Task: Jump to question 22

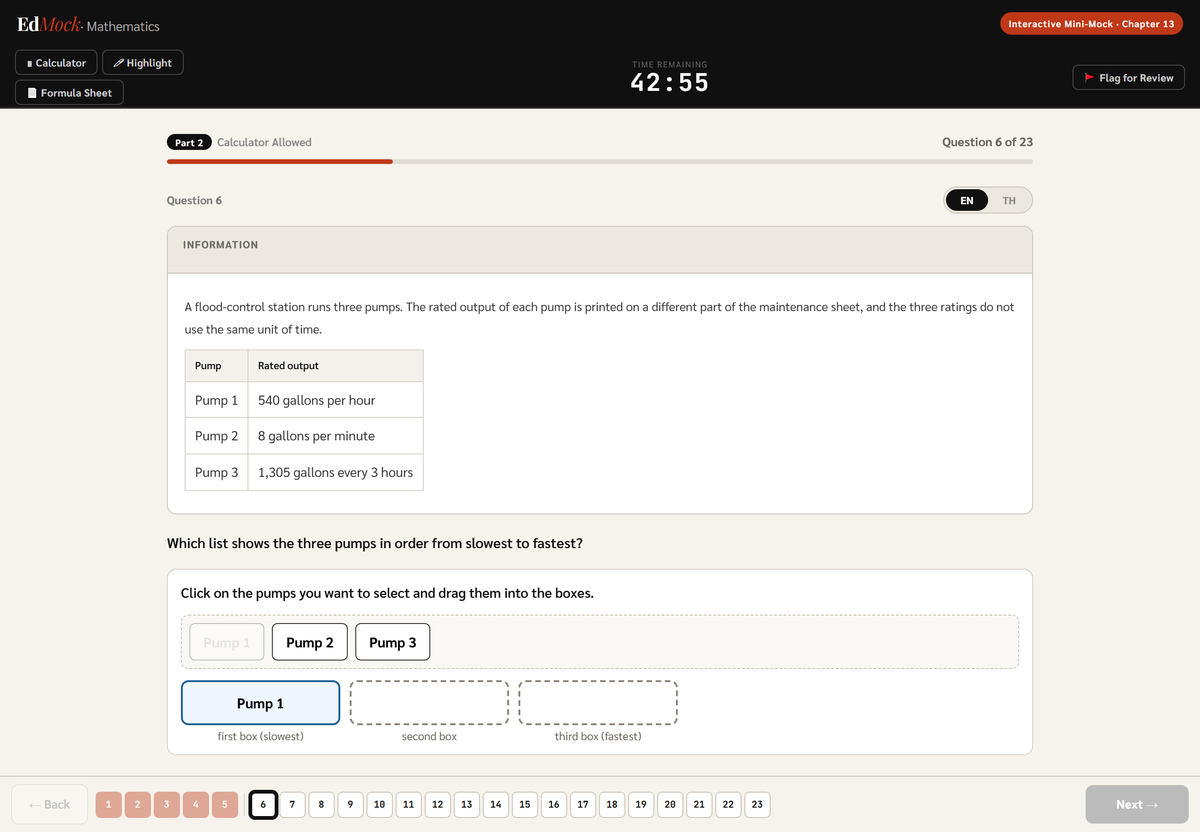Action: (x=727, y=804)
